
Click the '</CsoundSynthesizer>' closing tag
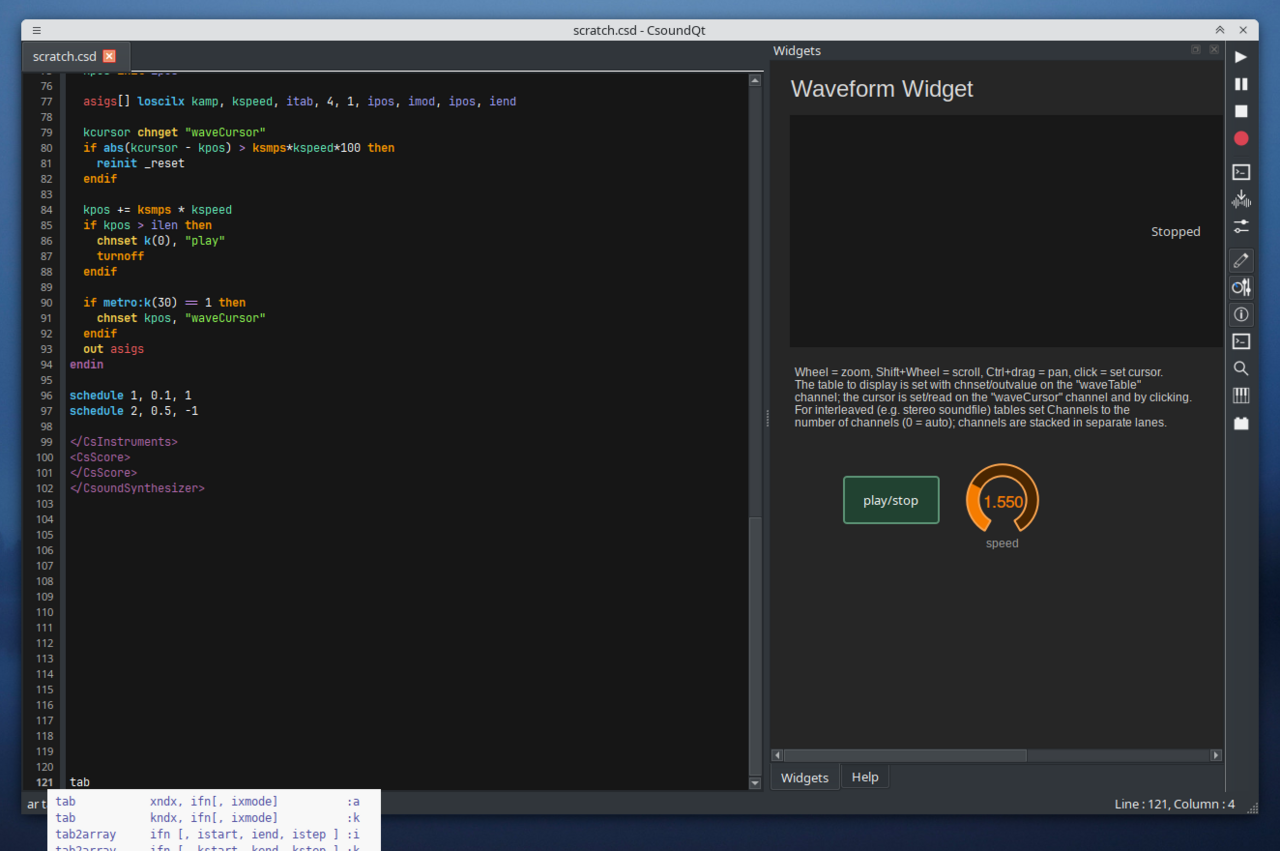137,488
